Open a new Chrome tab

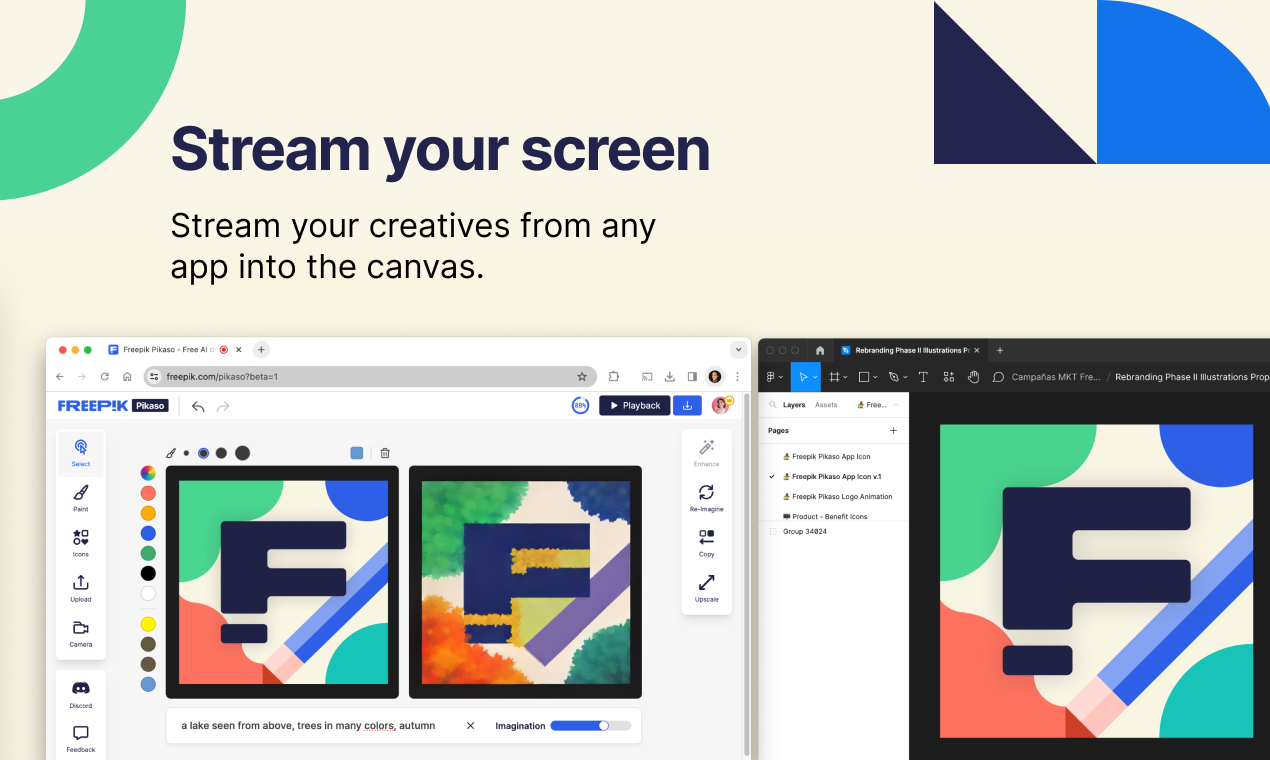261,350
